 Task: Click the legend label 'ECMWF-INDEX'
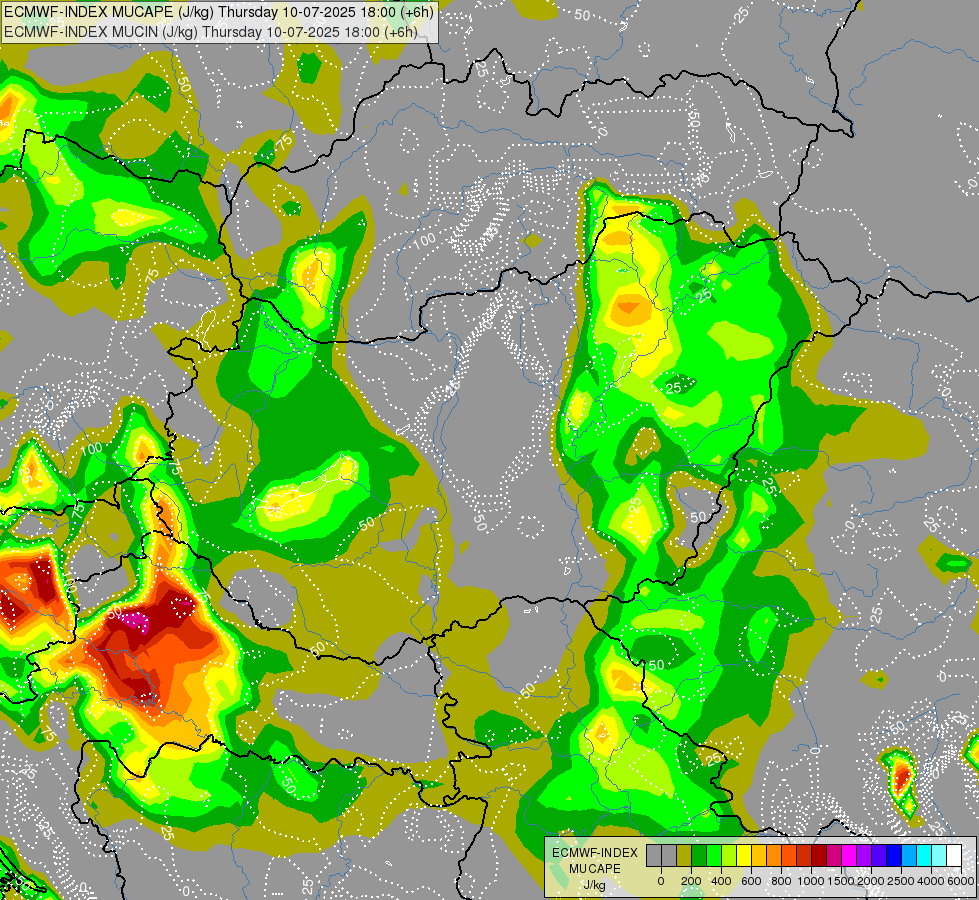(595, 853)
